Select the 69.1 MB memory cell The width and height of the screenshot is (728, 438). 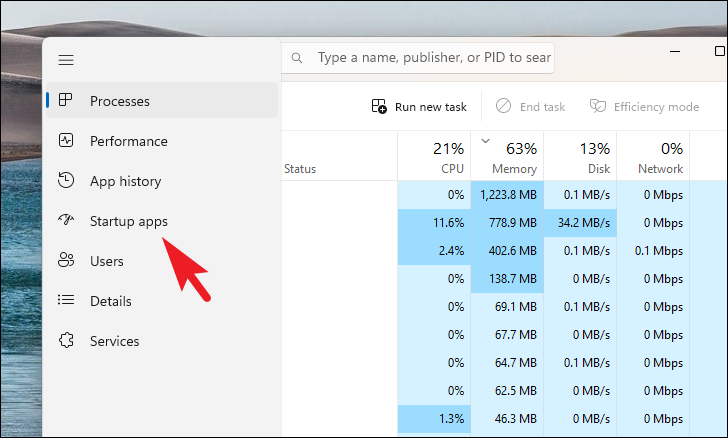point(507,307)
